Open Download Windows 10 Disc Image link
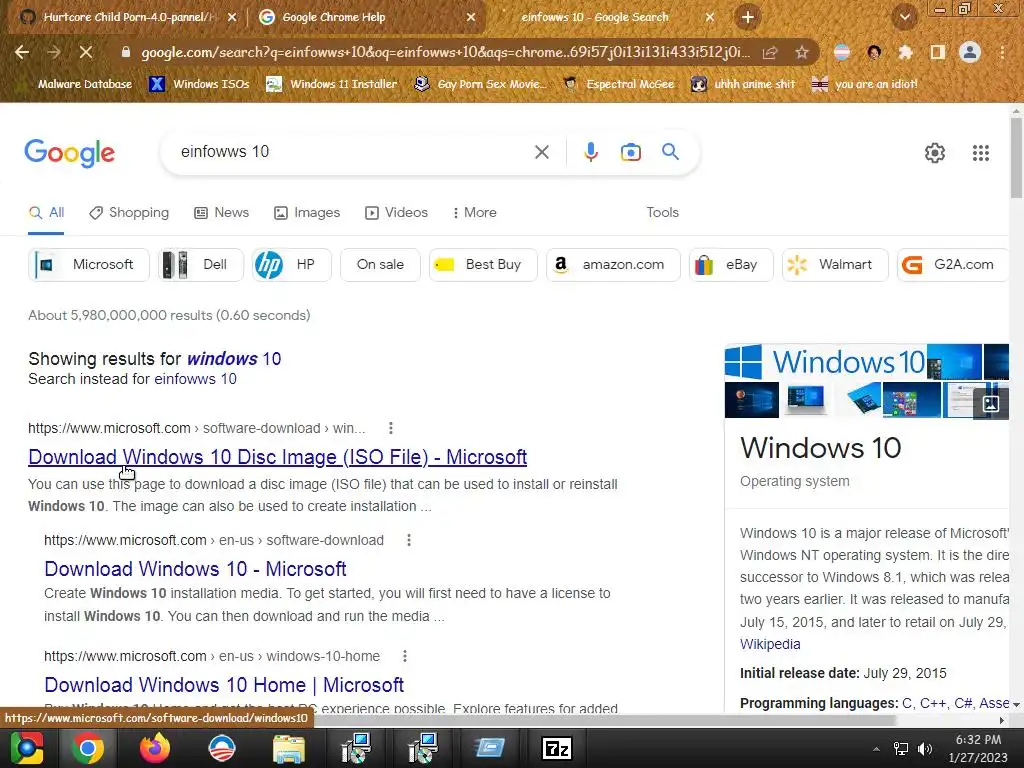This screenshot has height=768, width=1024. click(x=278, y=457)
